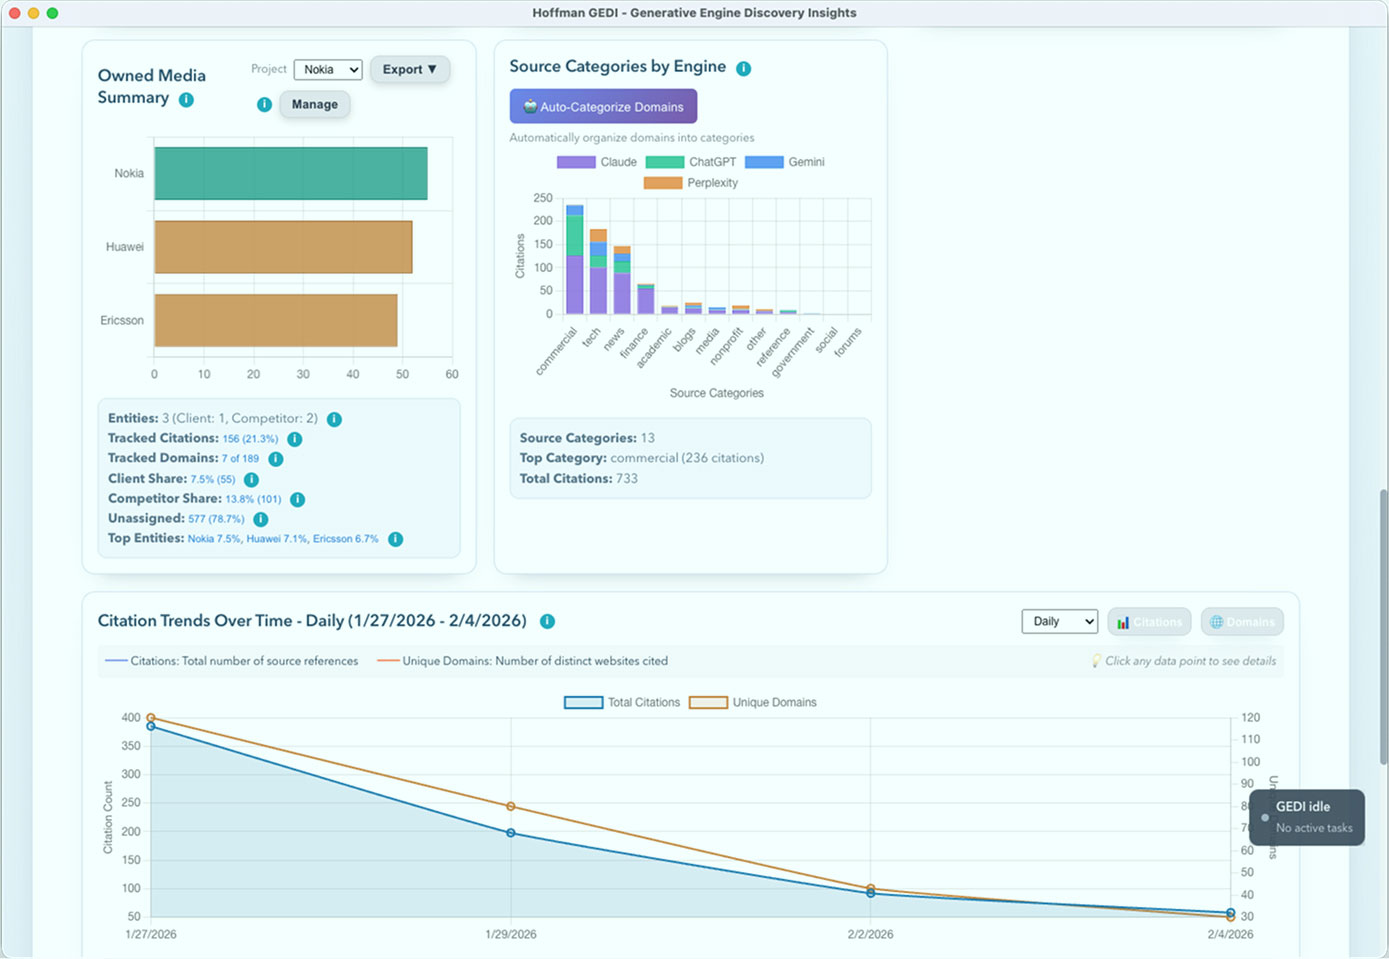Screen dimensions: 1389x959
Task: Click info icon next to Tracked Domains
Action: [275, 459]
